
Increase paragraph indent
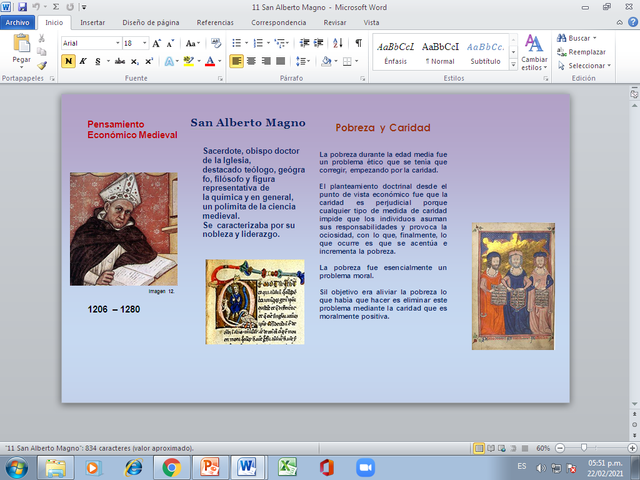click(x=318, y=43)
